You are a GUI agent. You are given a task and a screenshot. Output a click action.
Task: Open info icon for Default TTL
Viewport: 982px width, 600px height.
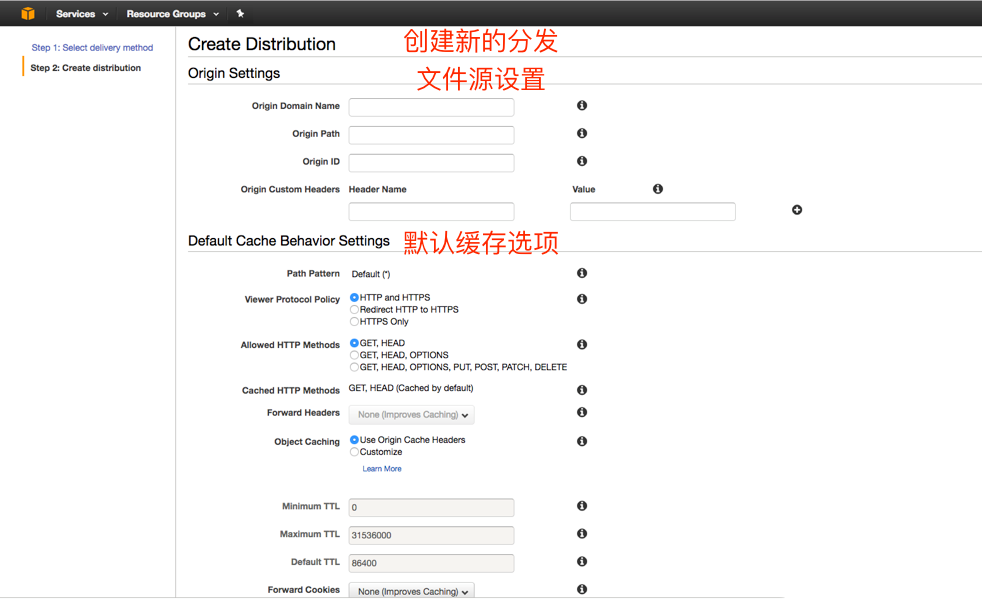pyautogui.click(x=582, y=561)
